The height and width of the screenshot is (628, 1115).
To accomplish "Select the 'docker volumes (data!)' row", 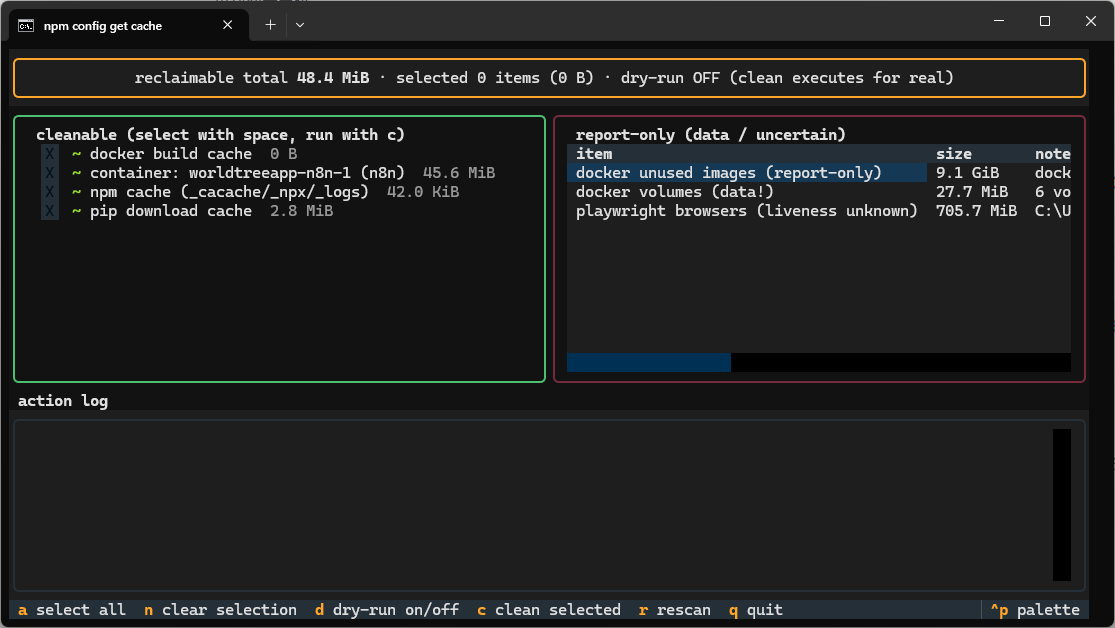I will (818, 192).
